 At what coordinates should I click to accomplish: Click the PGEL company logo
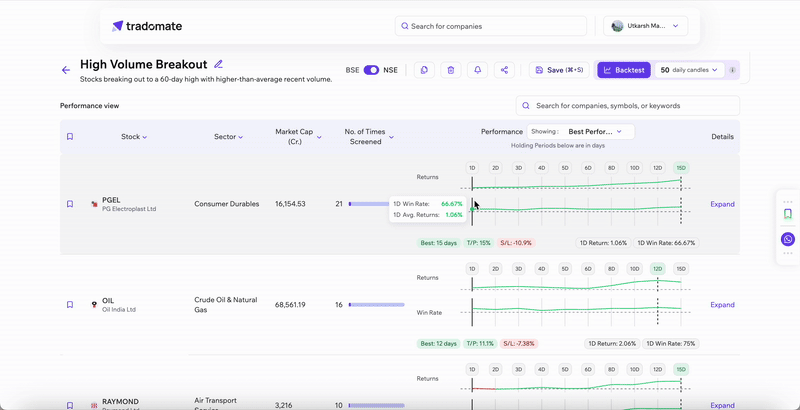94,204
